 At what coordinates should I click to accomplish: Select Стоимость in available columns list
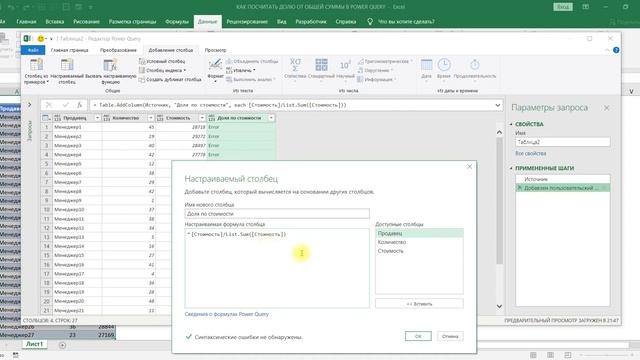(419, 251)
